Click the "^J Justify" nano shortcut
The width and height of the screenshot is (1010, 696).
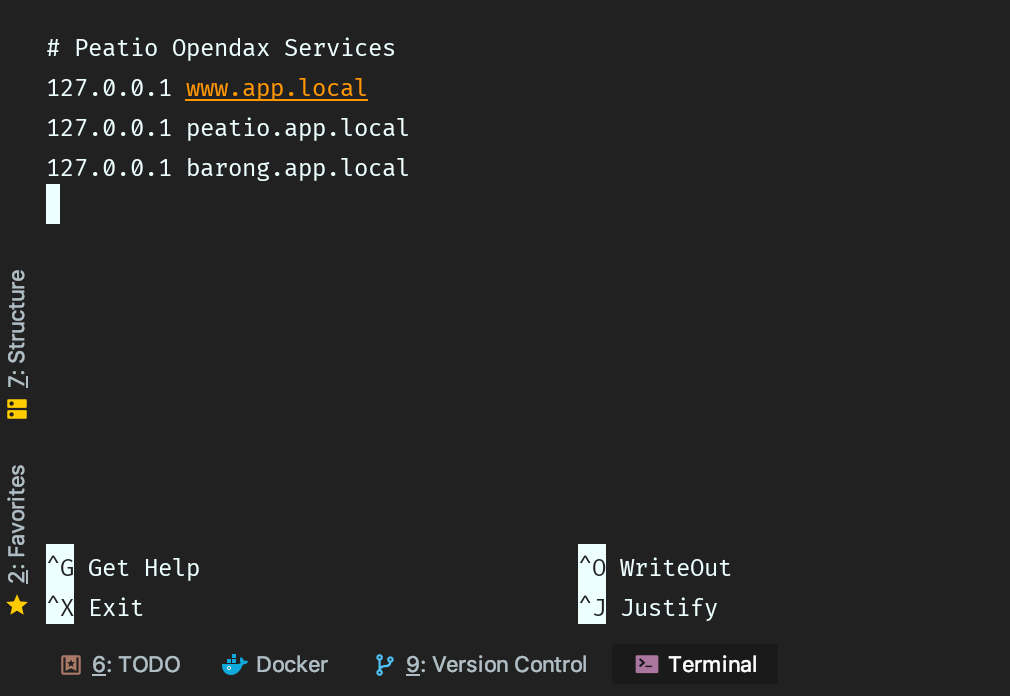tap(650, 608)
